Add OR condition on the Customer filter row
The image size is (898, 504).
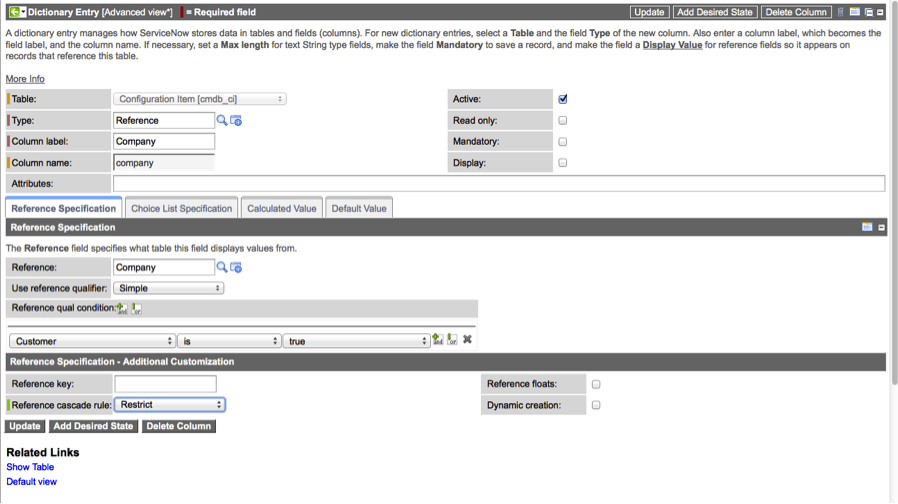click(452, 340)
